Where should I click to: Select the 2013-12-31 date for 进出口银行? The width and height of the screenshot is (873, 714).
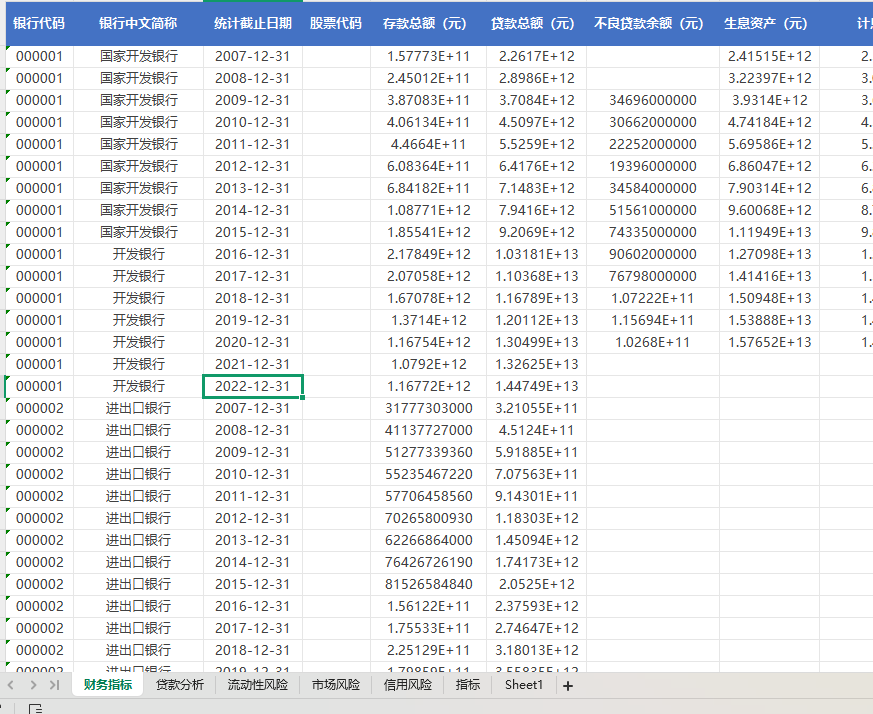[x=253, y=540]
